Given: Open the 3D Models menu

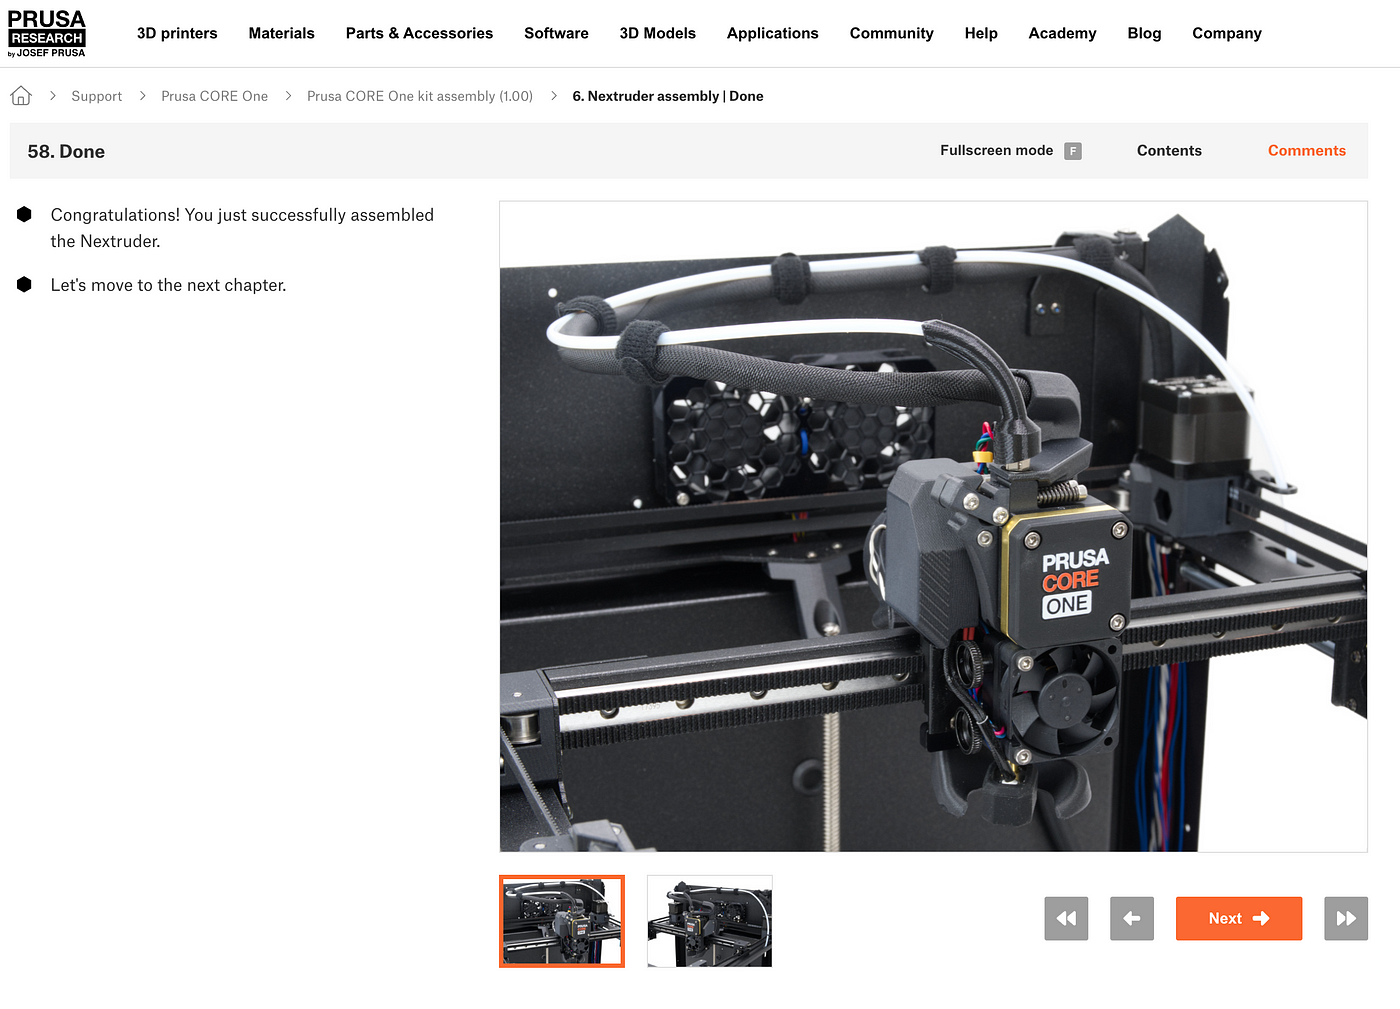Looking at the screenshot, I should [x=657, y=33].
